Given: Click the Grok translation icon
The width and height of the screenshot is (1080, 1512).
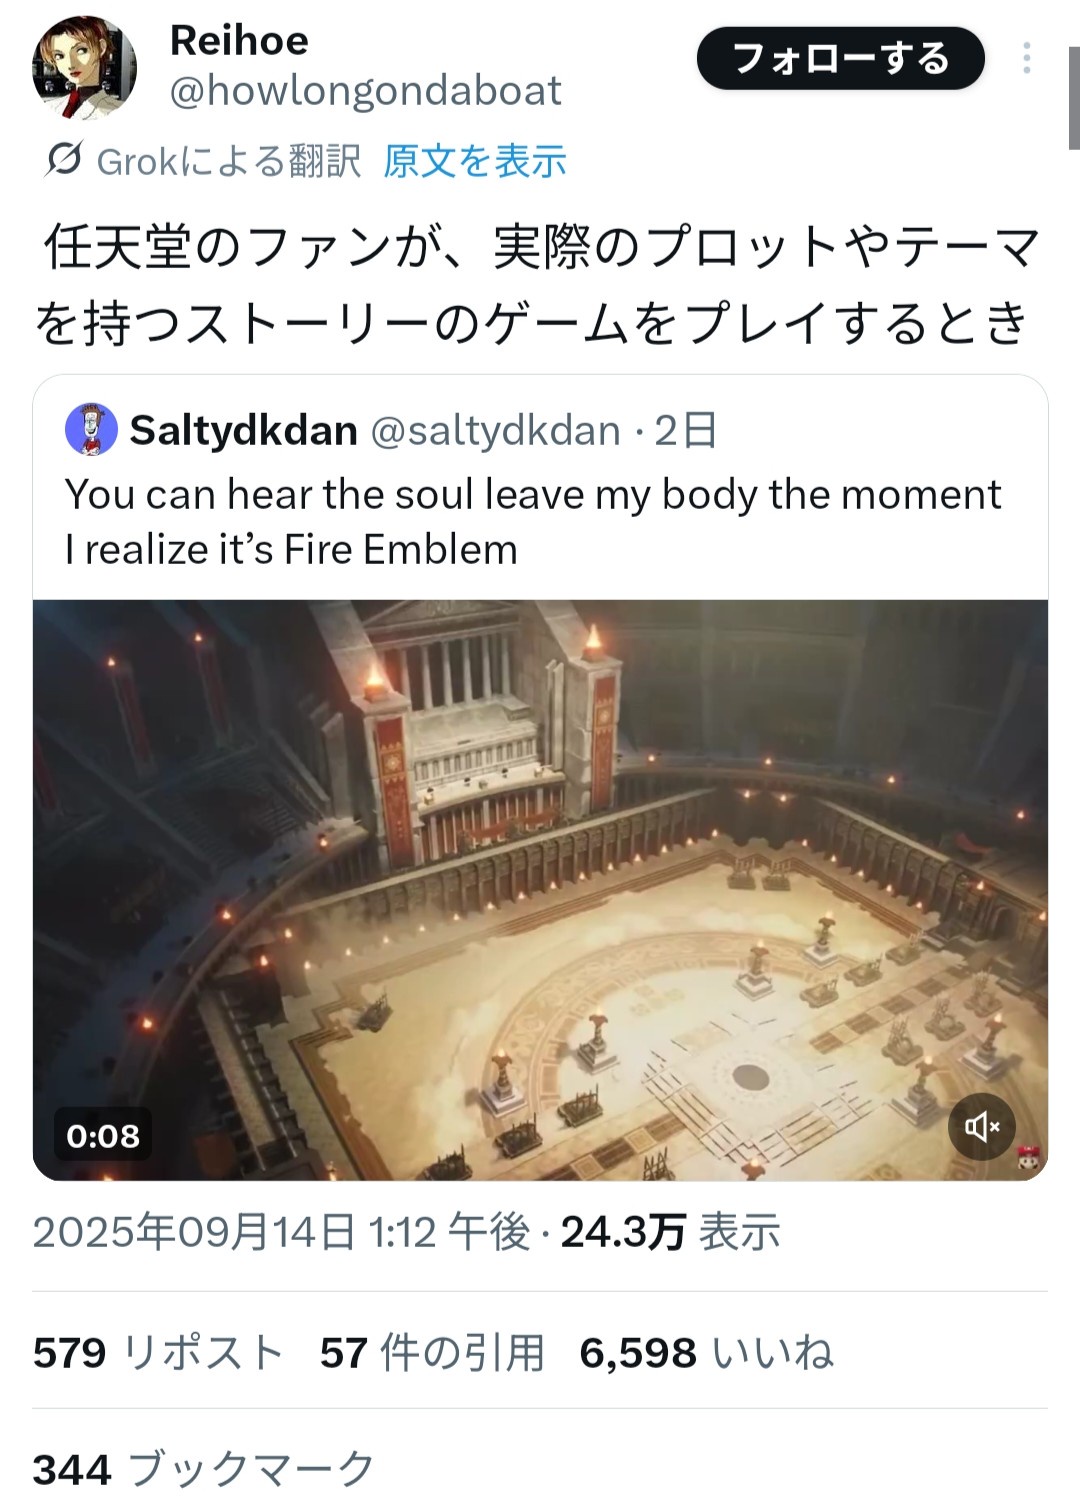Looking at the screenshot, I should pos(63,160).
